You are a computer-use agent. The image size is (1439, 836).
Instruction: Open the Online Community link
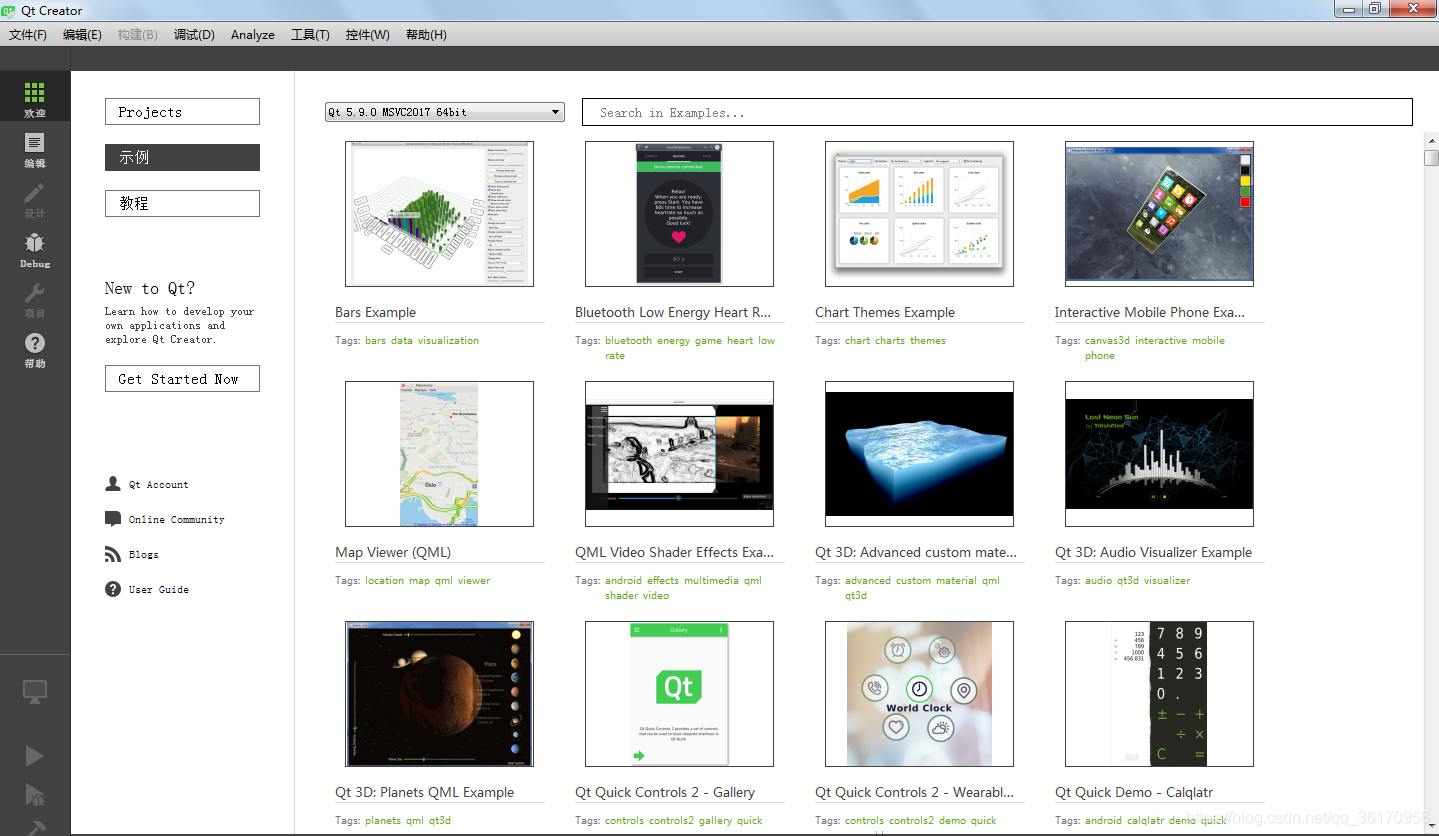coord(176,519)
